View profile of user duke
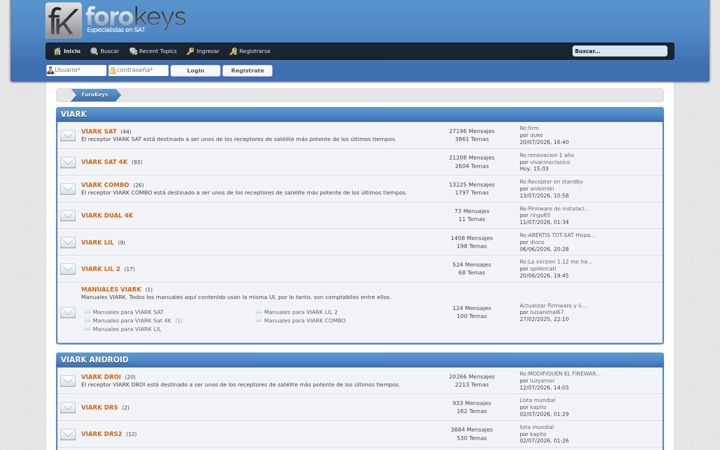The width and height of the screenshot is (720, 450). coord(536,135)
